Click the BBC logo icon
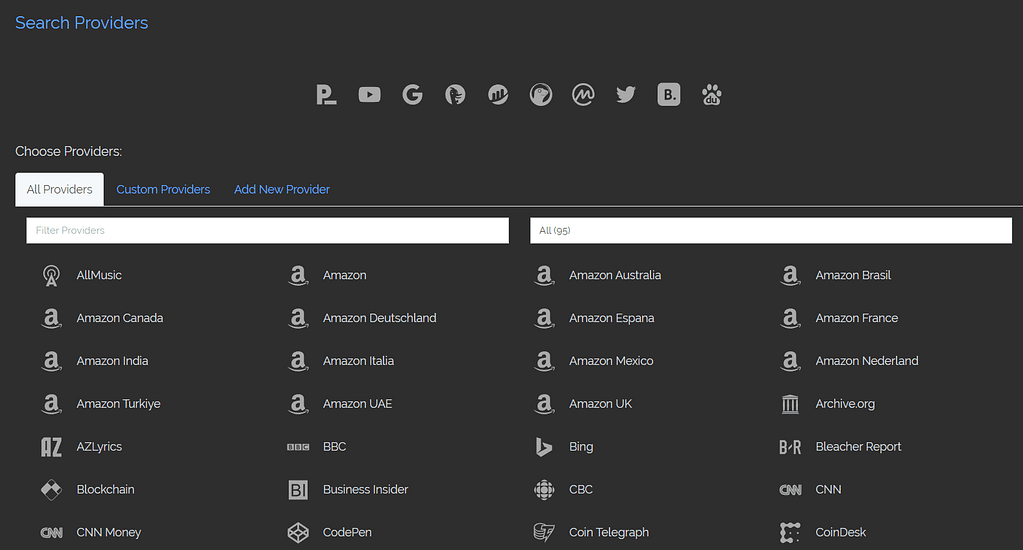 [x=298, y=447]
